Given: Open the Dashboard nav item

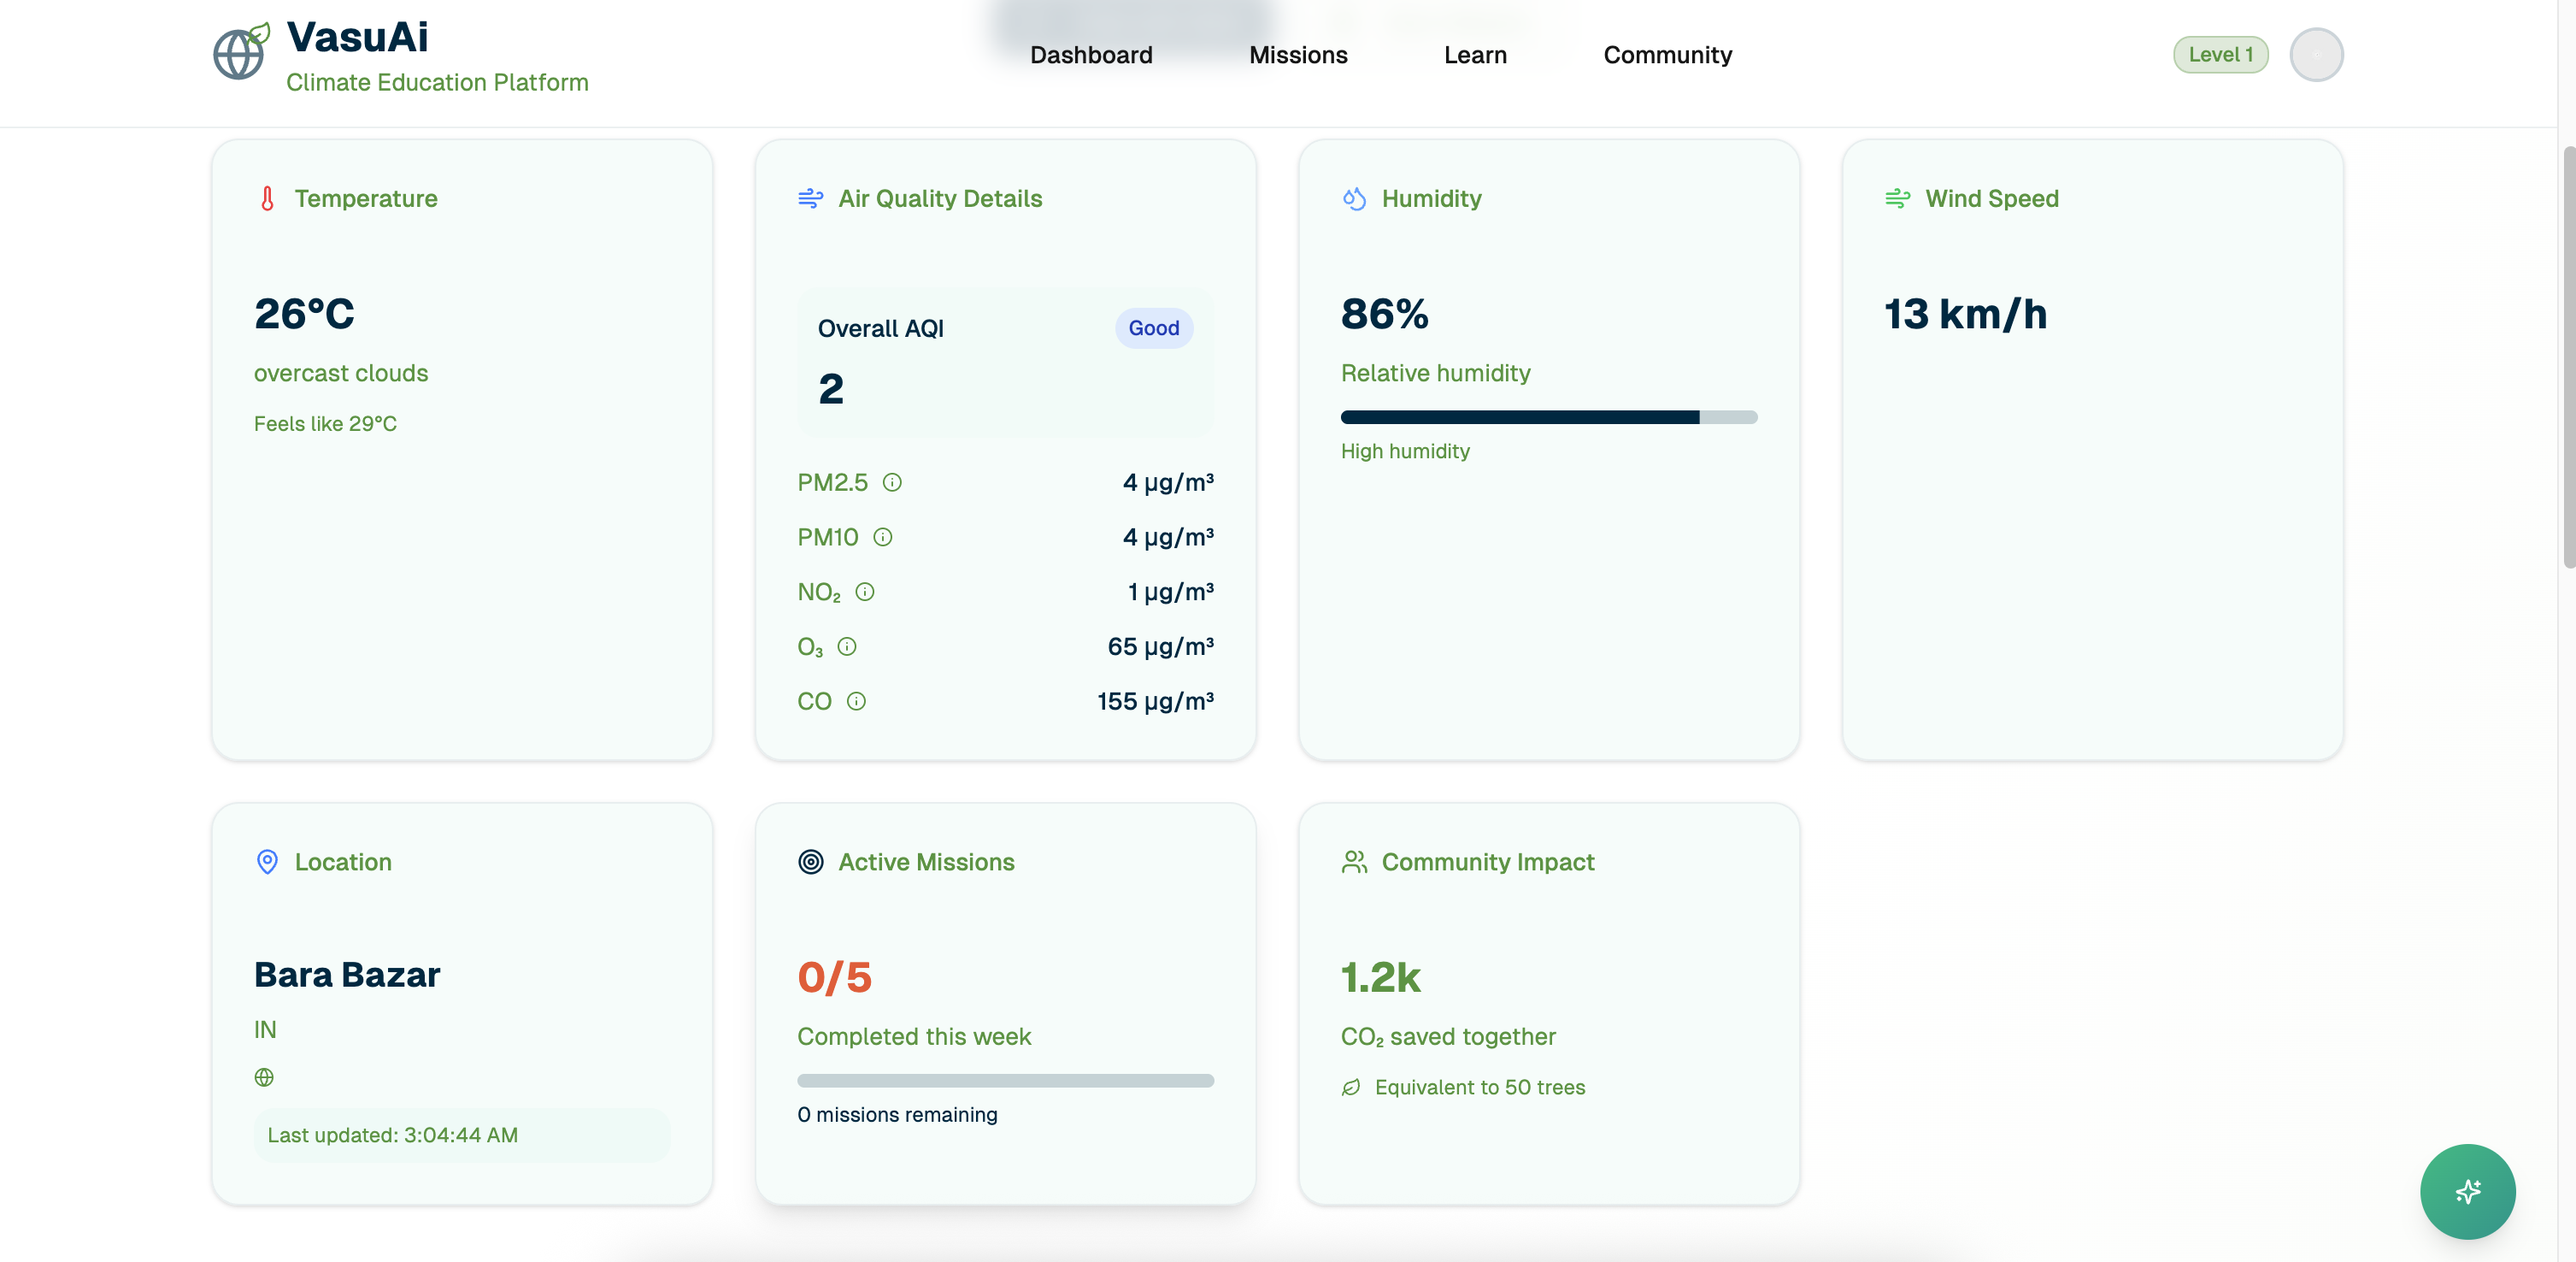Looking at the screenshot, I should coord(1091,55).
